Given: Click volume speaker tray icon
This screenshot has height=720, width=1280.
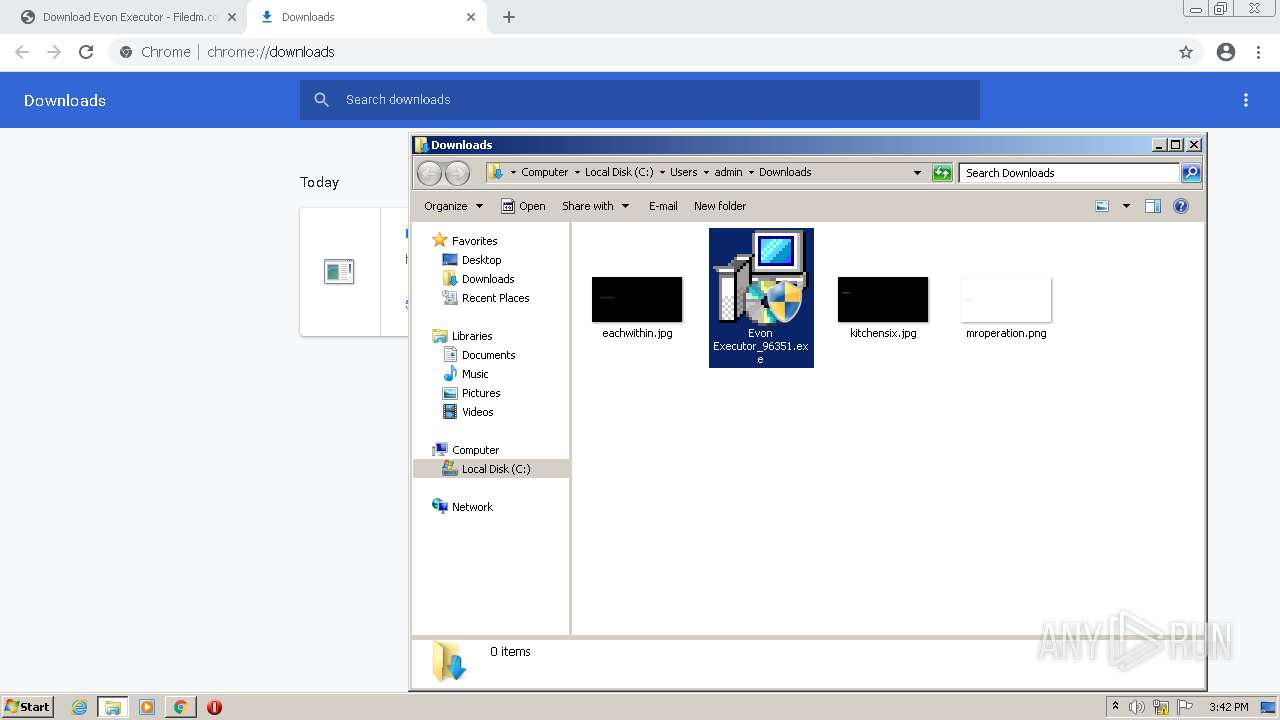Looking at the screenshot, I should pos(1137,707).
